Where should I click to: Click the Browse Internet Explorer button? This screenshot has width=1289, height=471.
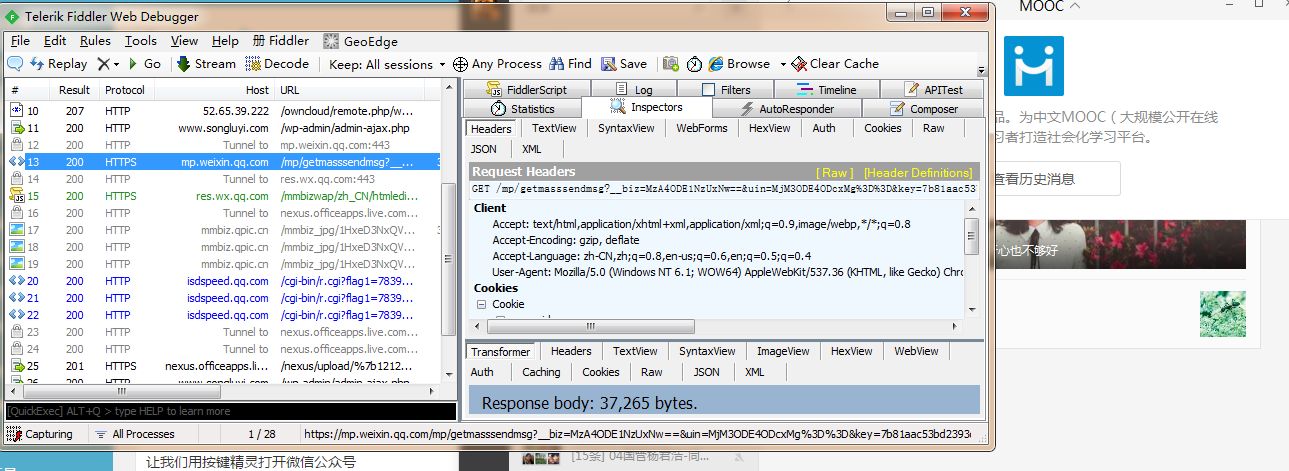pos(739,64)
